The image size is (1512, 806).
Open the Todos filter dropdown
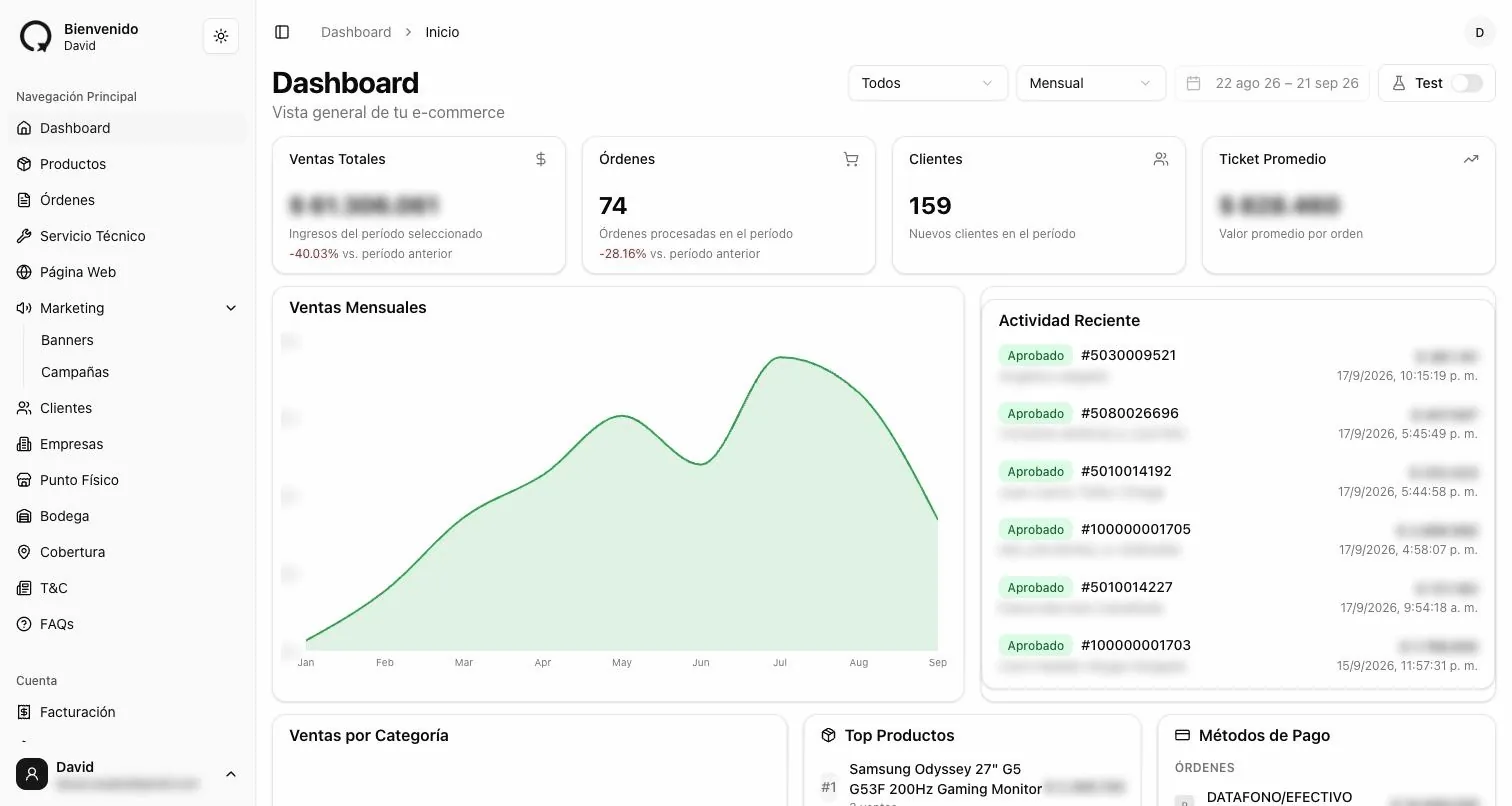tap(928, 83)
